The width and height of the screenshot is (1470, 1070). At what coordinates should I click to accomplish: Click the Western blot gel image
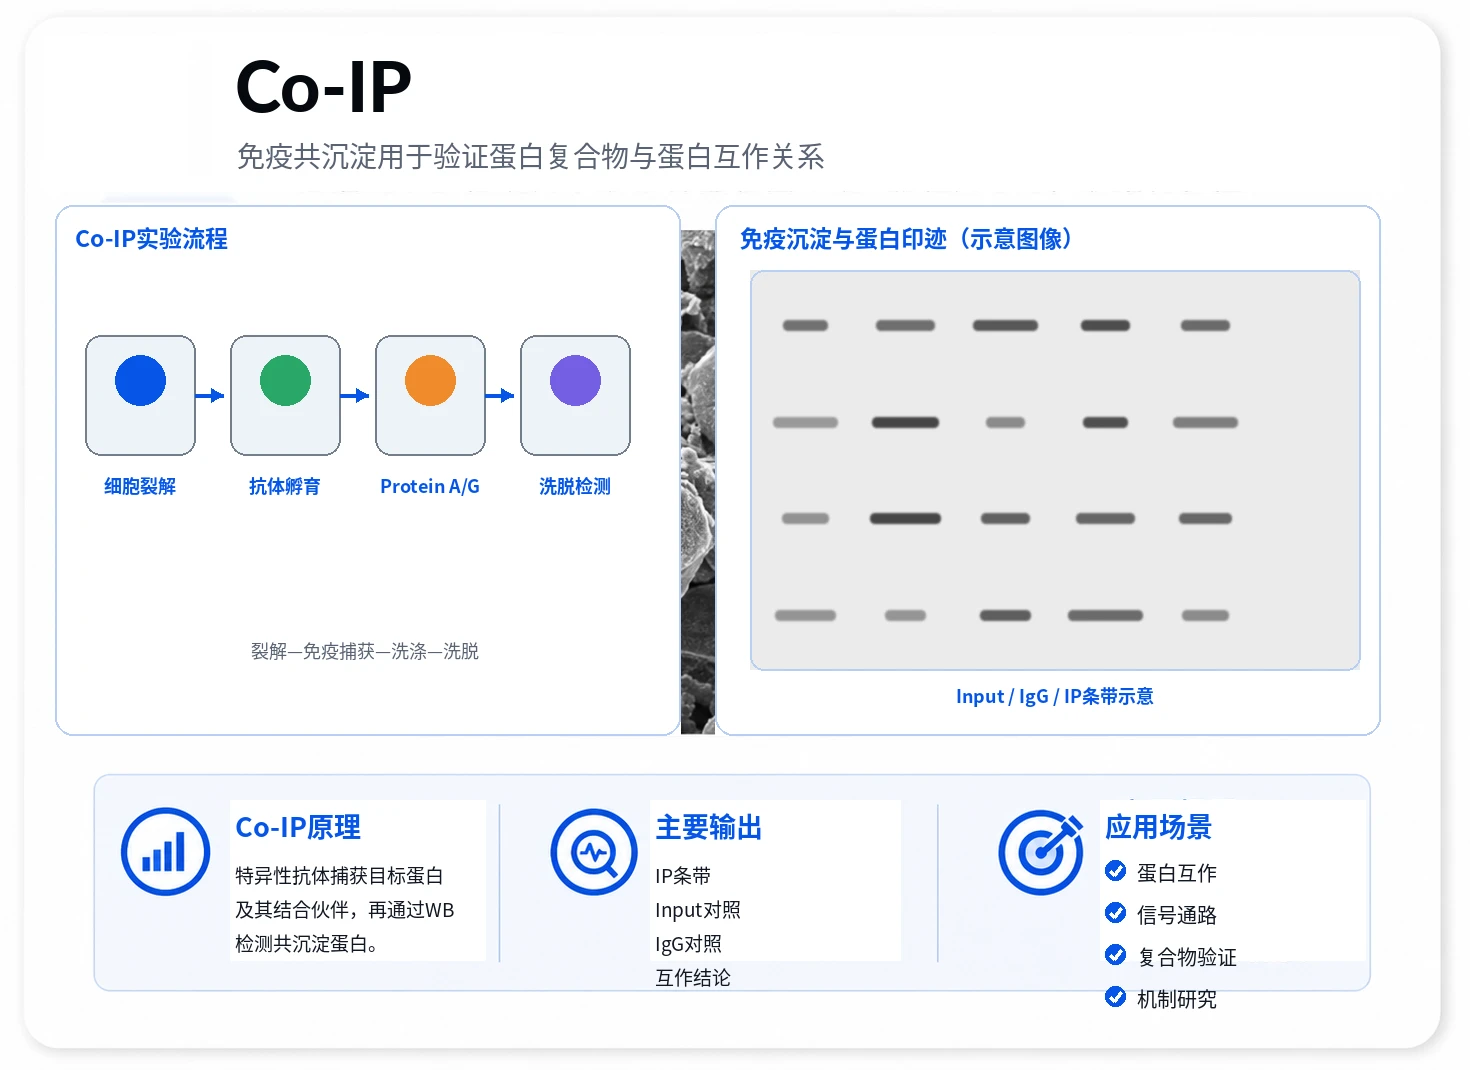tap(1055, 470)
